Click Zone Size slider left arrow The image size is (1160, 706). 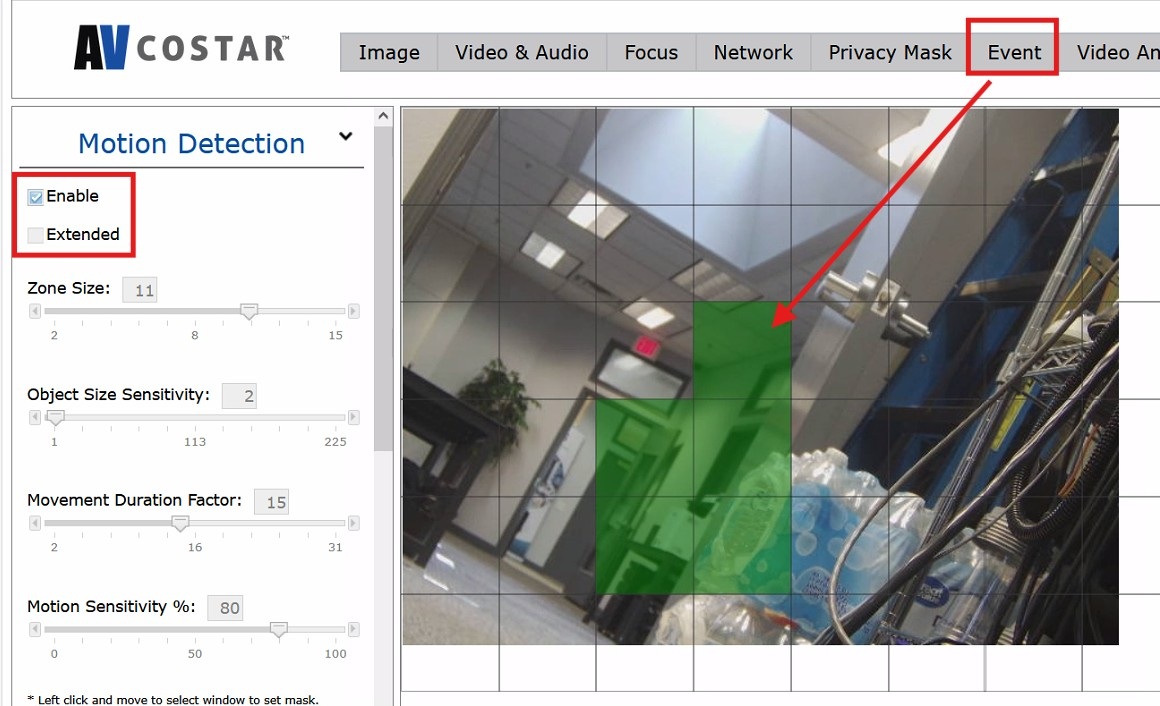coord(35,311)
